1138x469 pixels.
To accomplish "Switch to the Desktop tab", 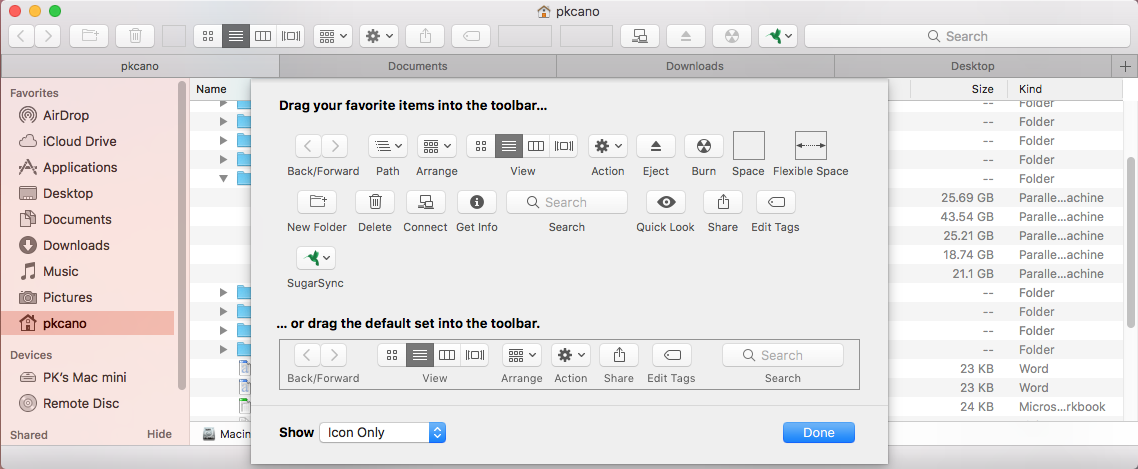I will click(973, 66).
